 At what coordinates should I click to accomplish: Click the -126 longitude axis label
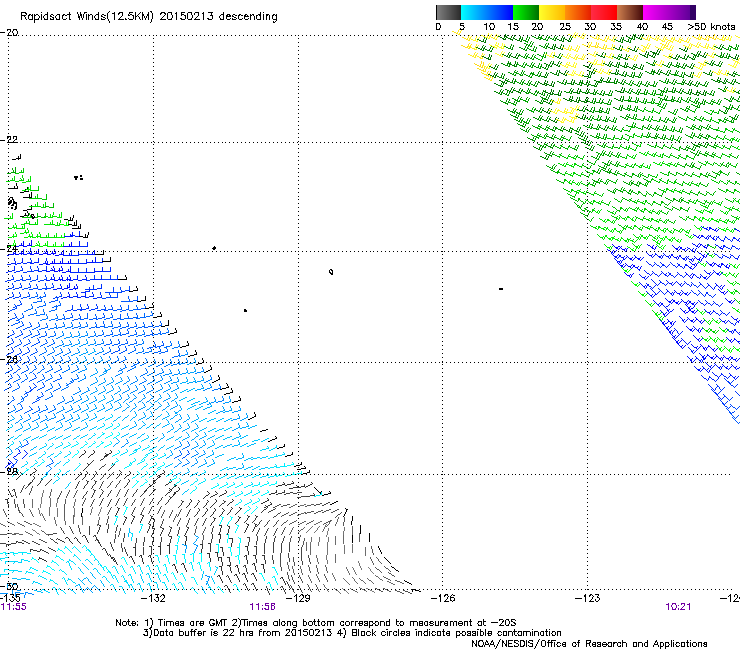pos(443,598)
